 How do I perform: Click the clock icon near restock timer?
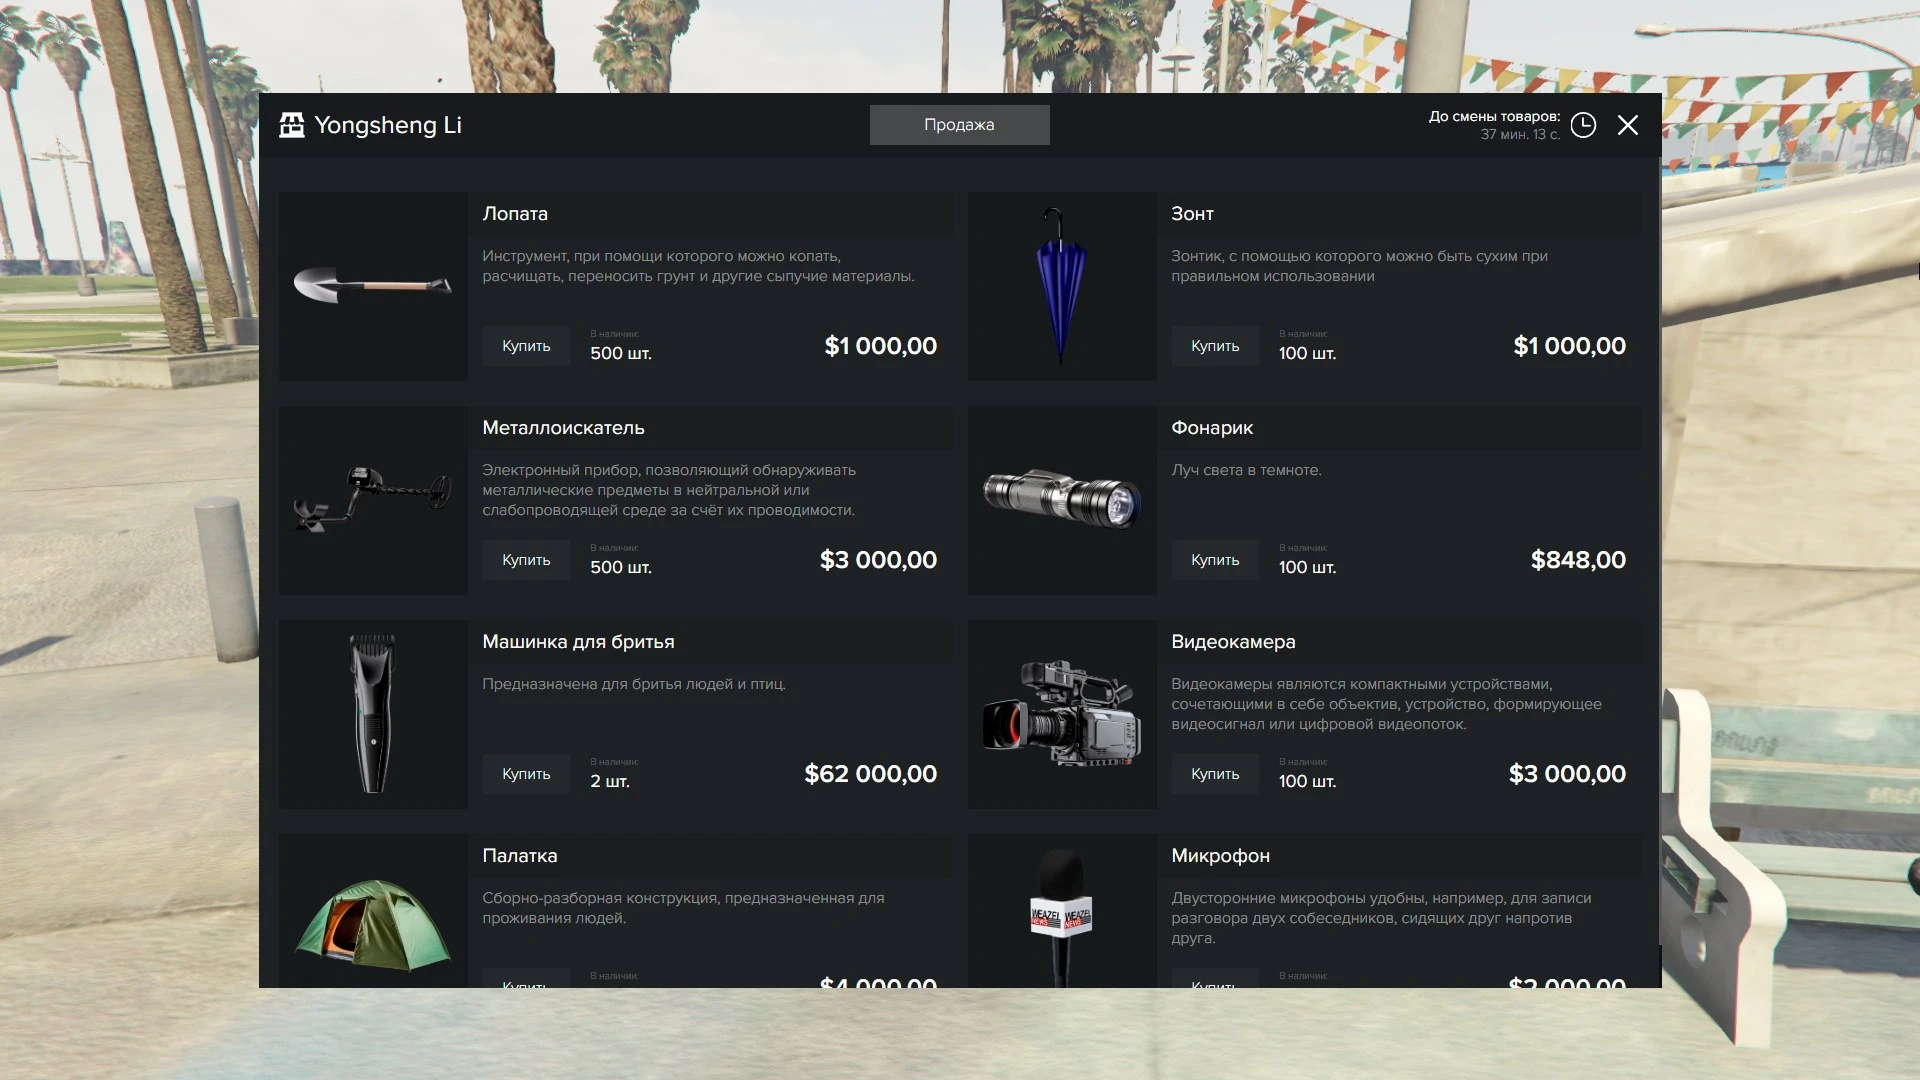pyautogui.click(x=1583, y=125)
